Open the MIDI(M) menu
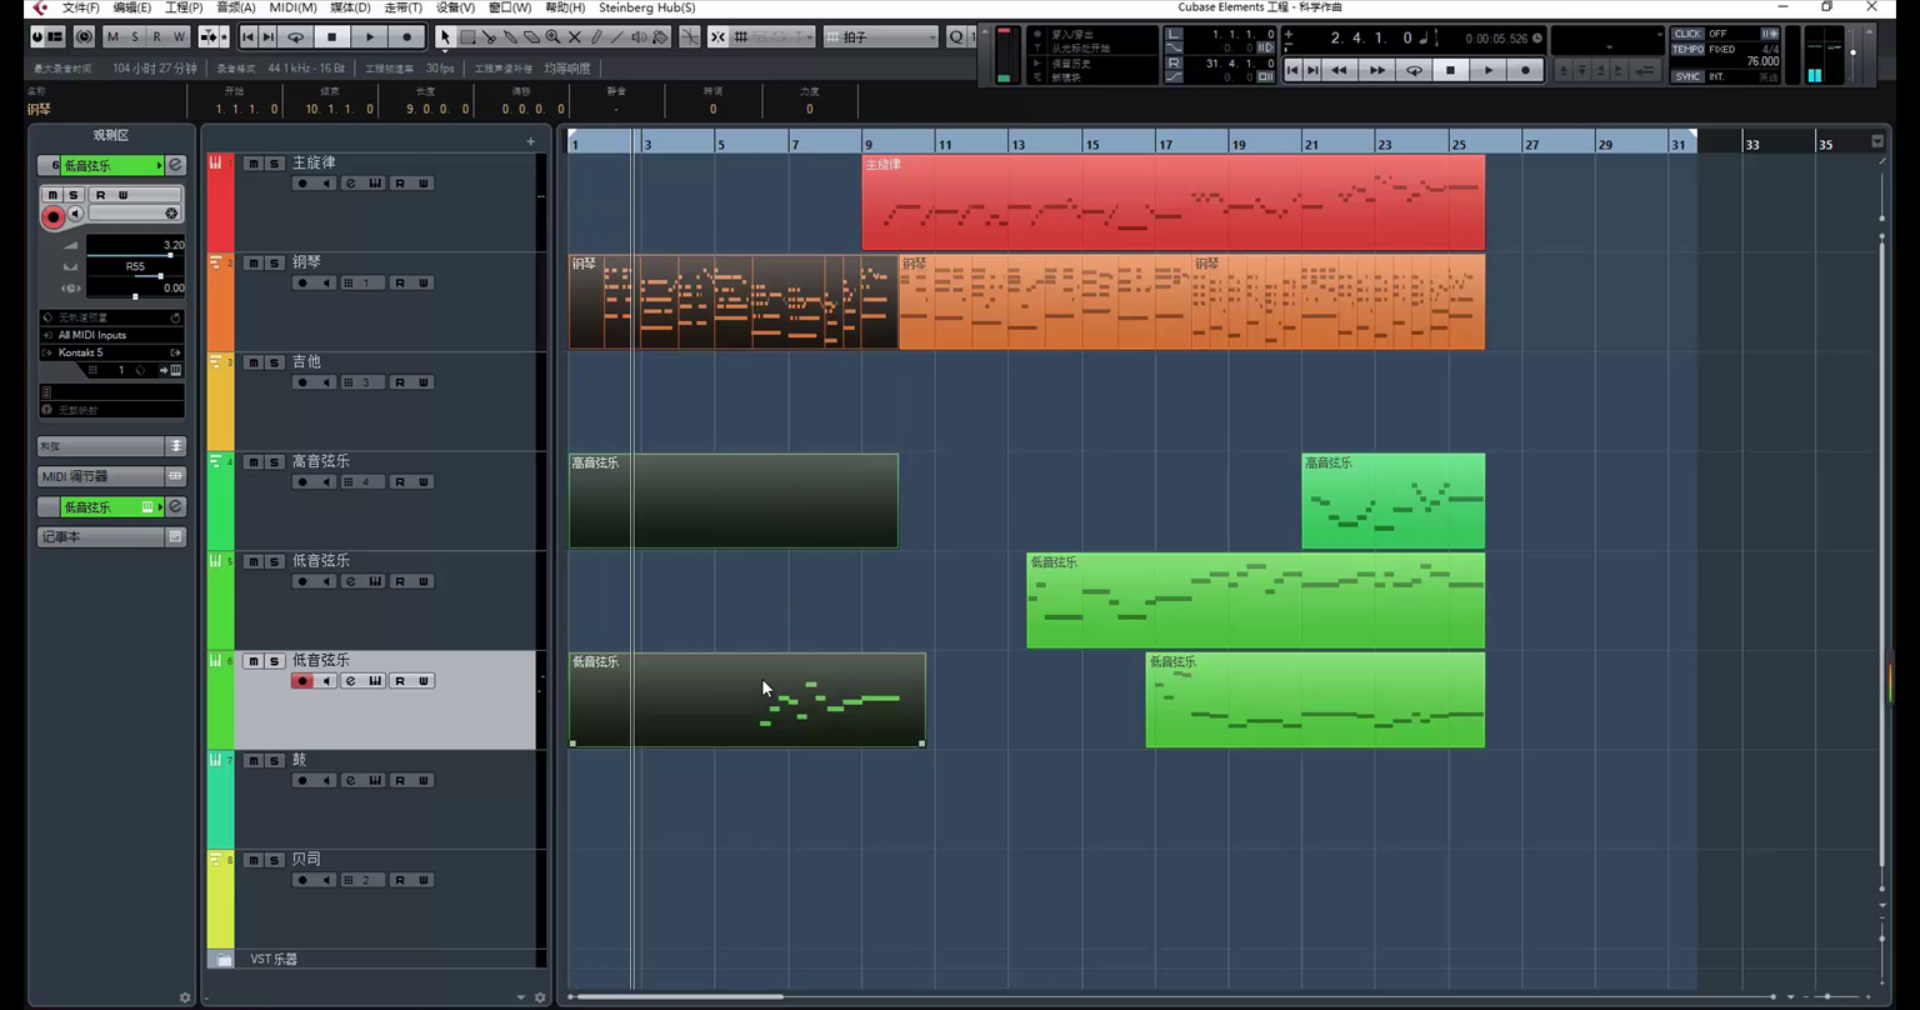The height and width of the screenshot is (1010, 1920). click(293, 8)
